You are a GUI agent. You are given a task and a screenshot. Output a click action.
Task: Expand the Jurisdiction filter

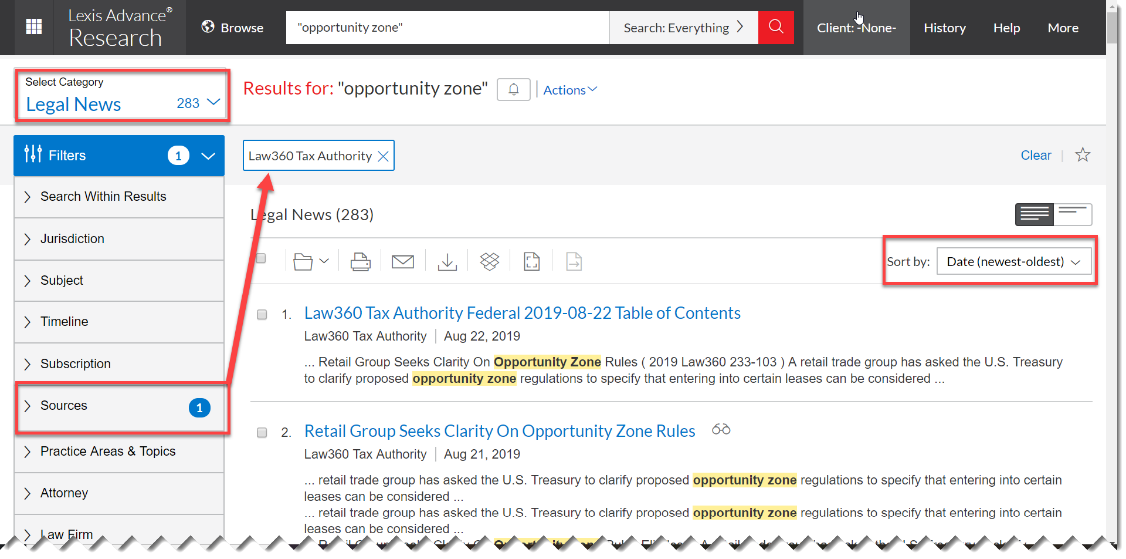coord(119,239)
